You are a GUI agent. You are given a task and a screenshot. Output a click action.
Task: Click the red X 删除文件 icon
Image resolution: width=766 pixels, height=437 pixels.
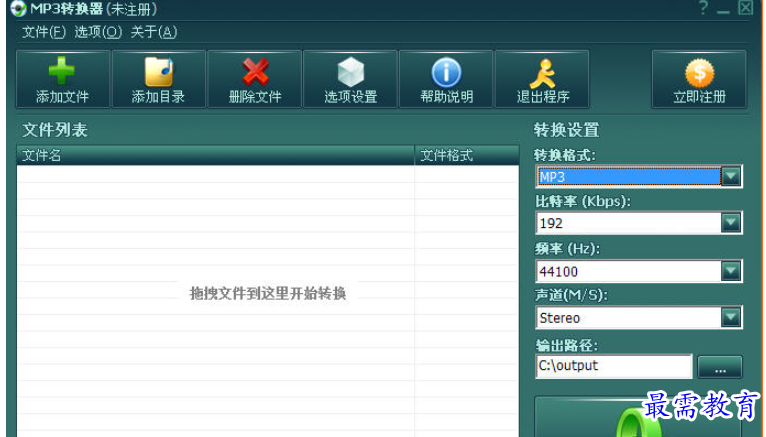255,72
